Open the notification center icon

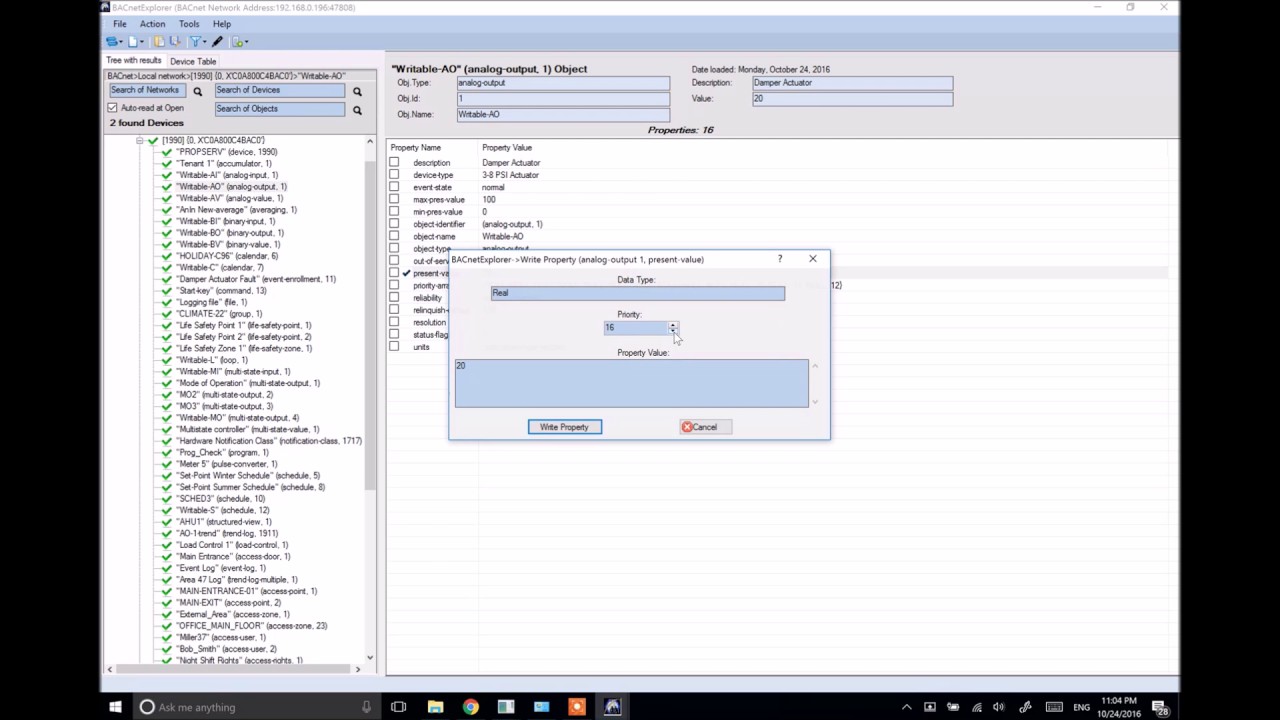point(1162,707)
